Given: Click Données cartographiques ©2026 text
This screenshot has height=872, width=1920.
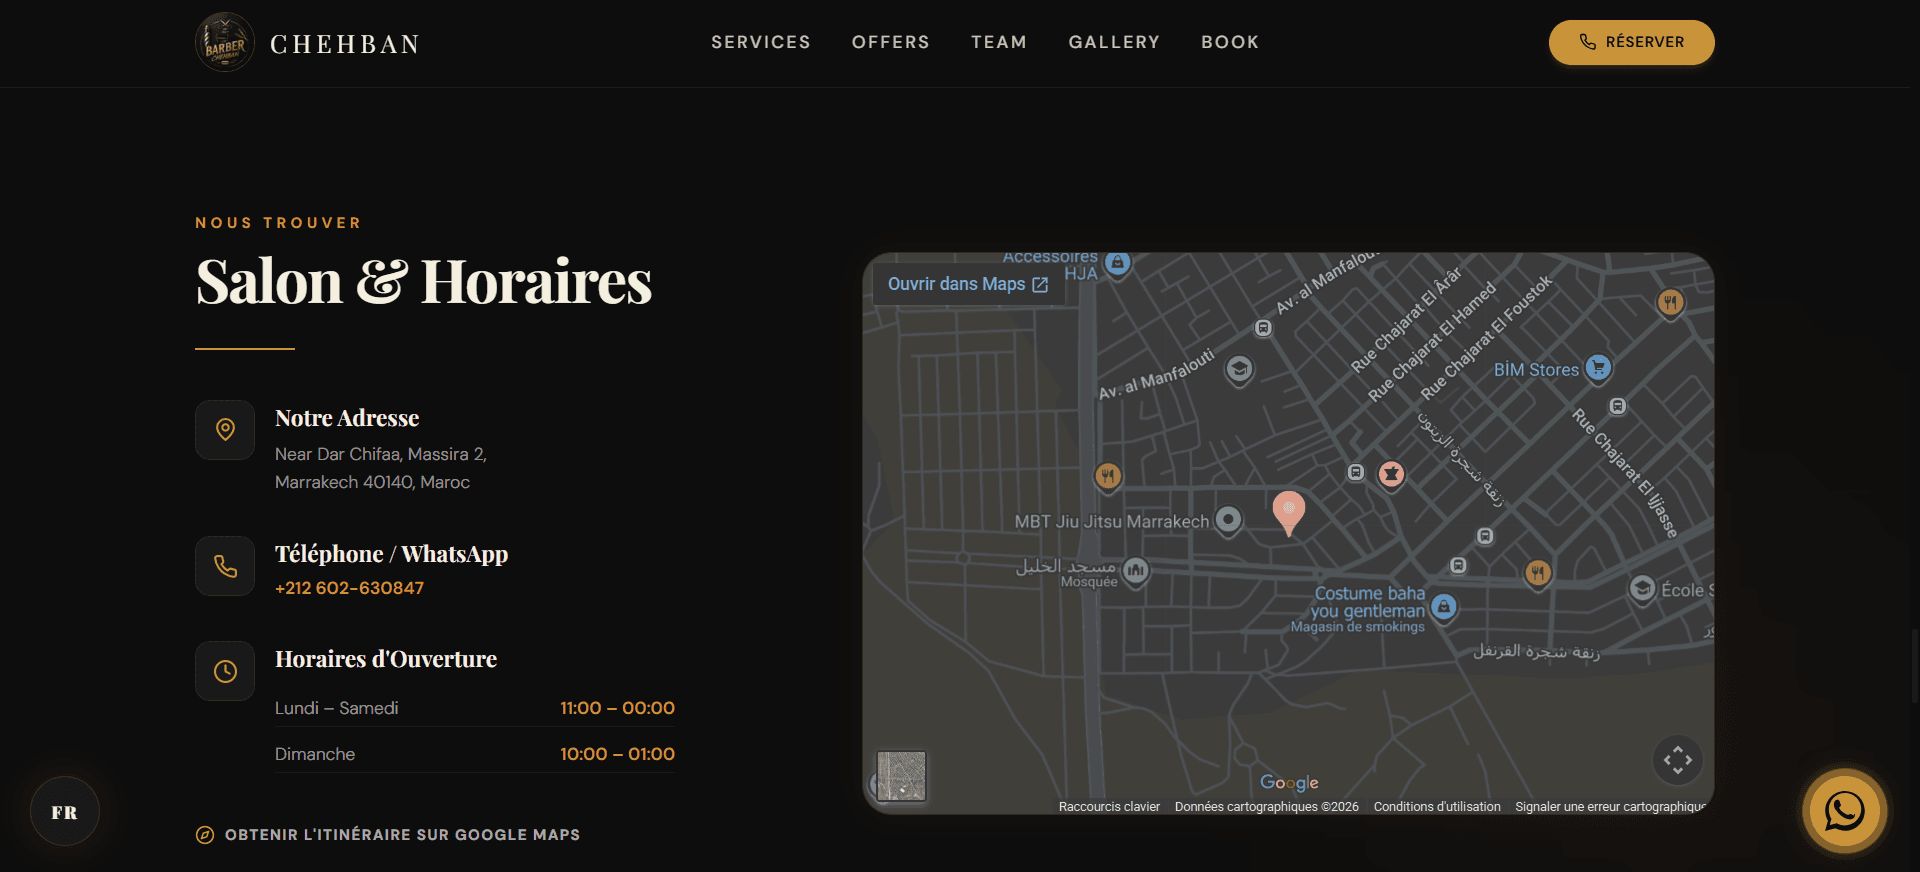Looking at the screenshot, I should [x=1266, y=807].
